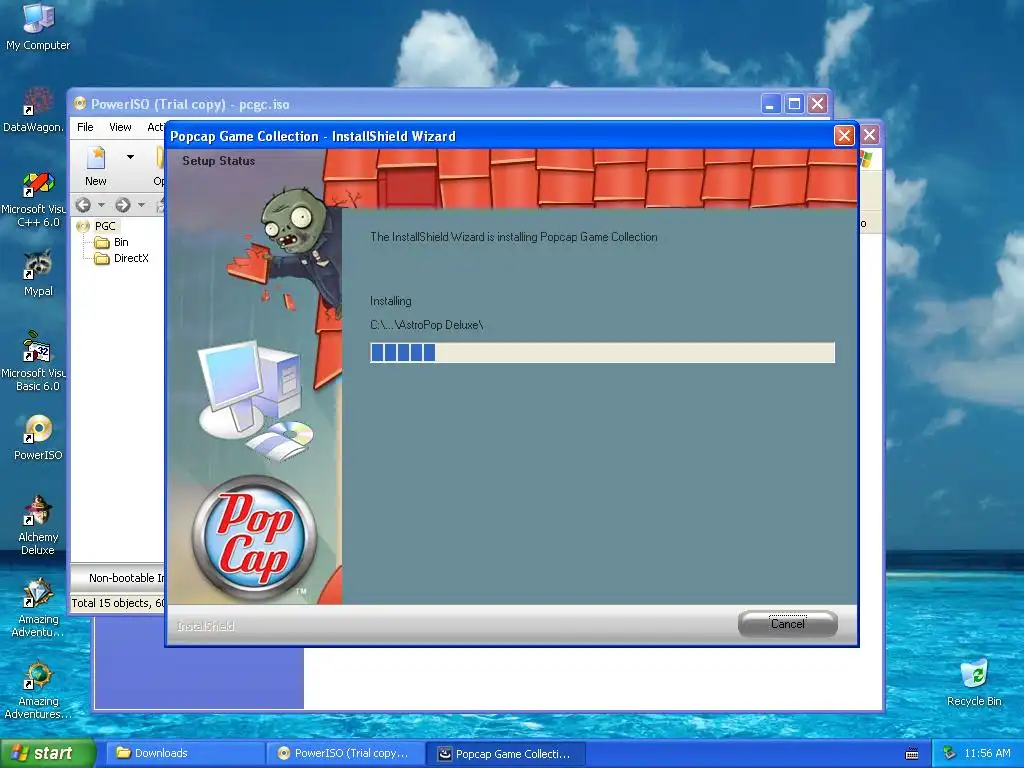Click the Back navigation arrow in PowerISO
This screenshot has width=1024, height=768.
pyautogui.click(x=83, y=205)
